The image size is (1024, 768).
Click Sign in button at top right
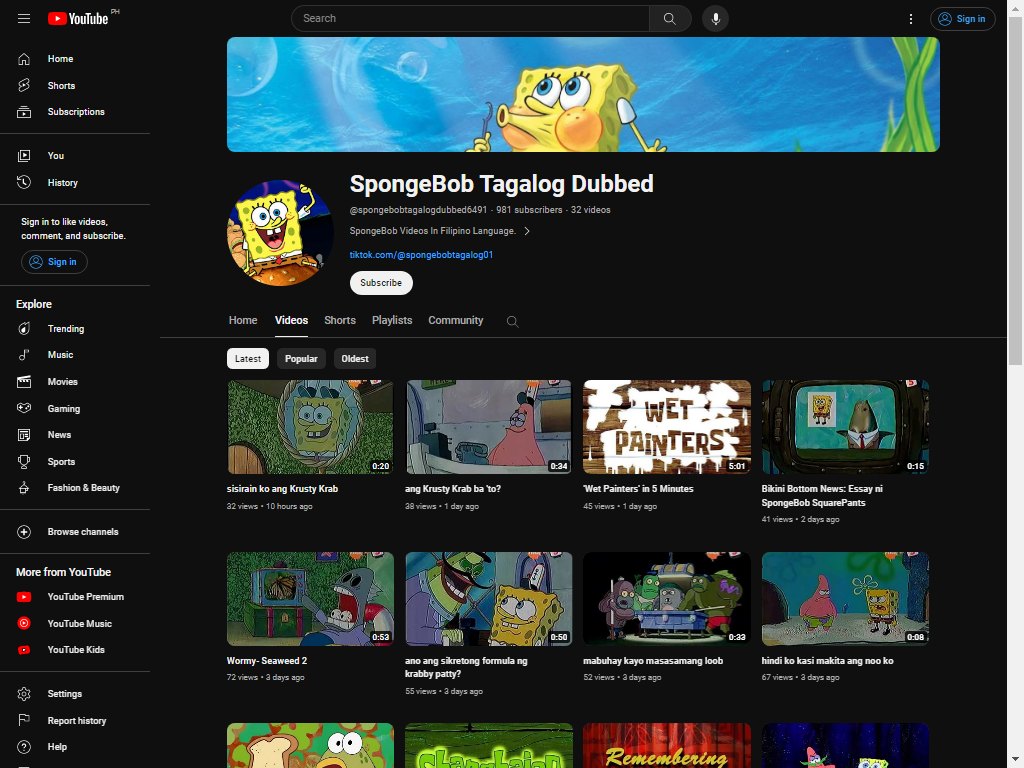(x=963, y=19)
